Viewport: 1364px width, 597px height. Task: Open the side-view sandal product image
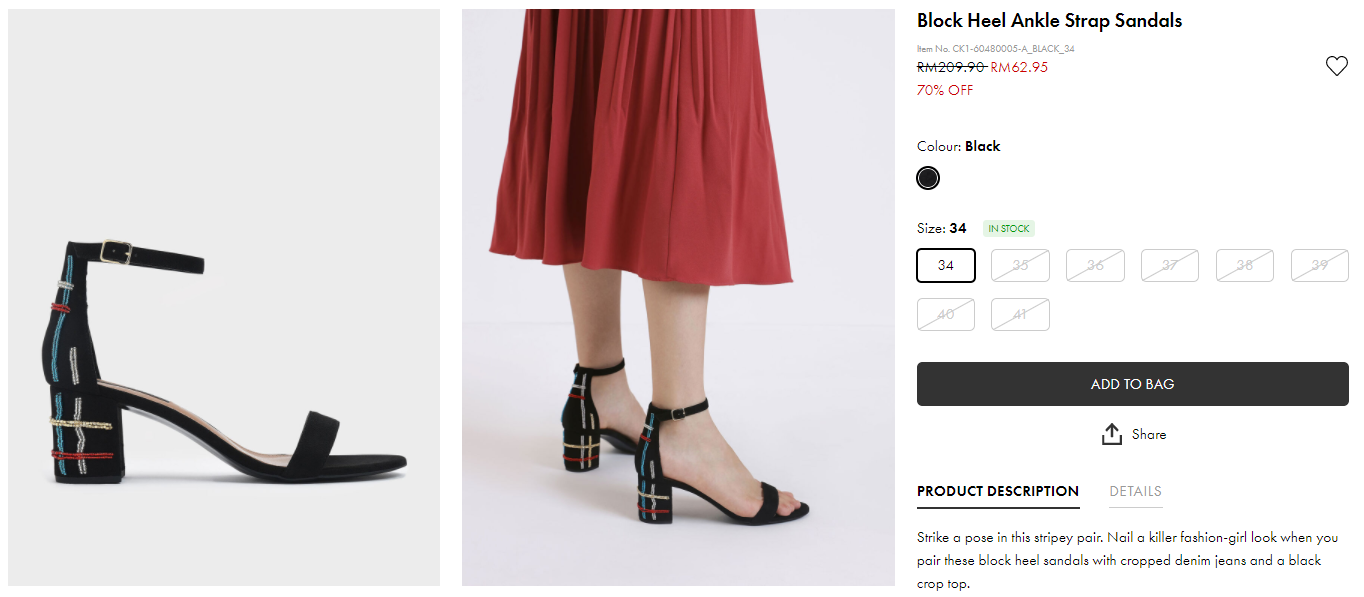(224, 298)
